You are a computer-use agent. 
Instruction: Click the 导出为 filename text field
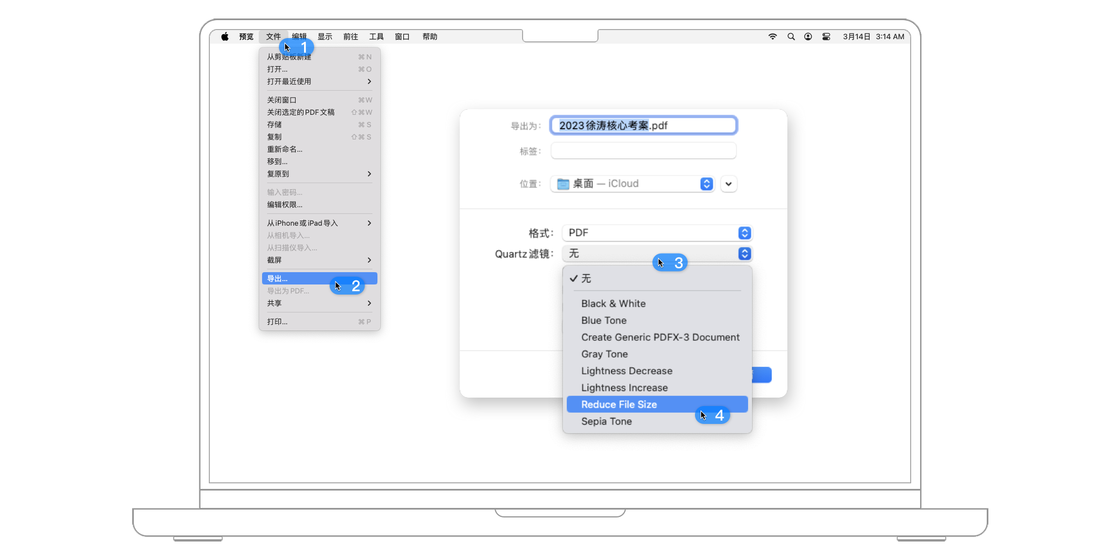click(643, 126)
